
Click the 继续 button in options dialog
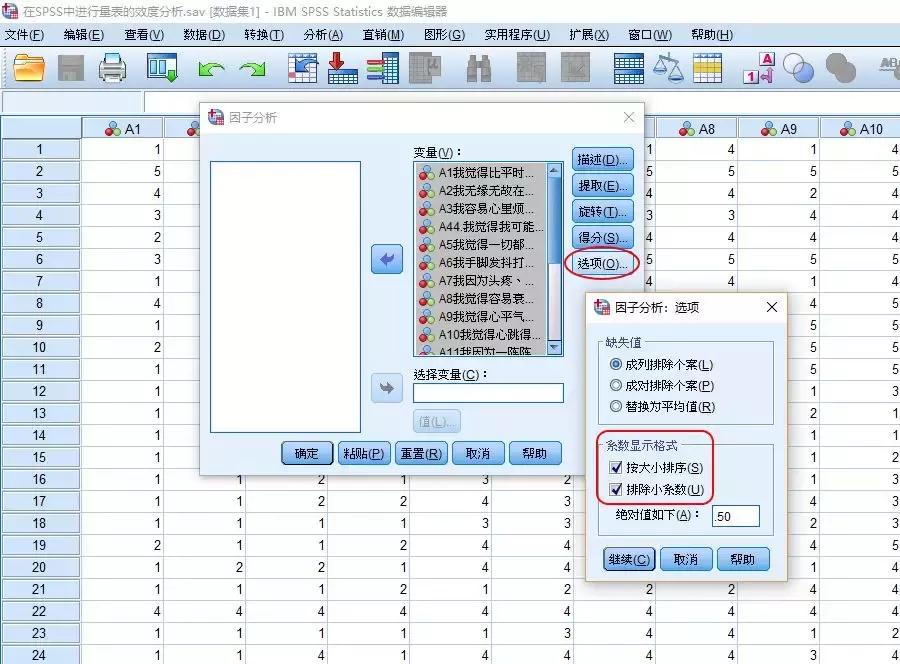point(628,559)
